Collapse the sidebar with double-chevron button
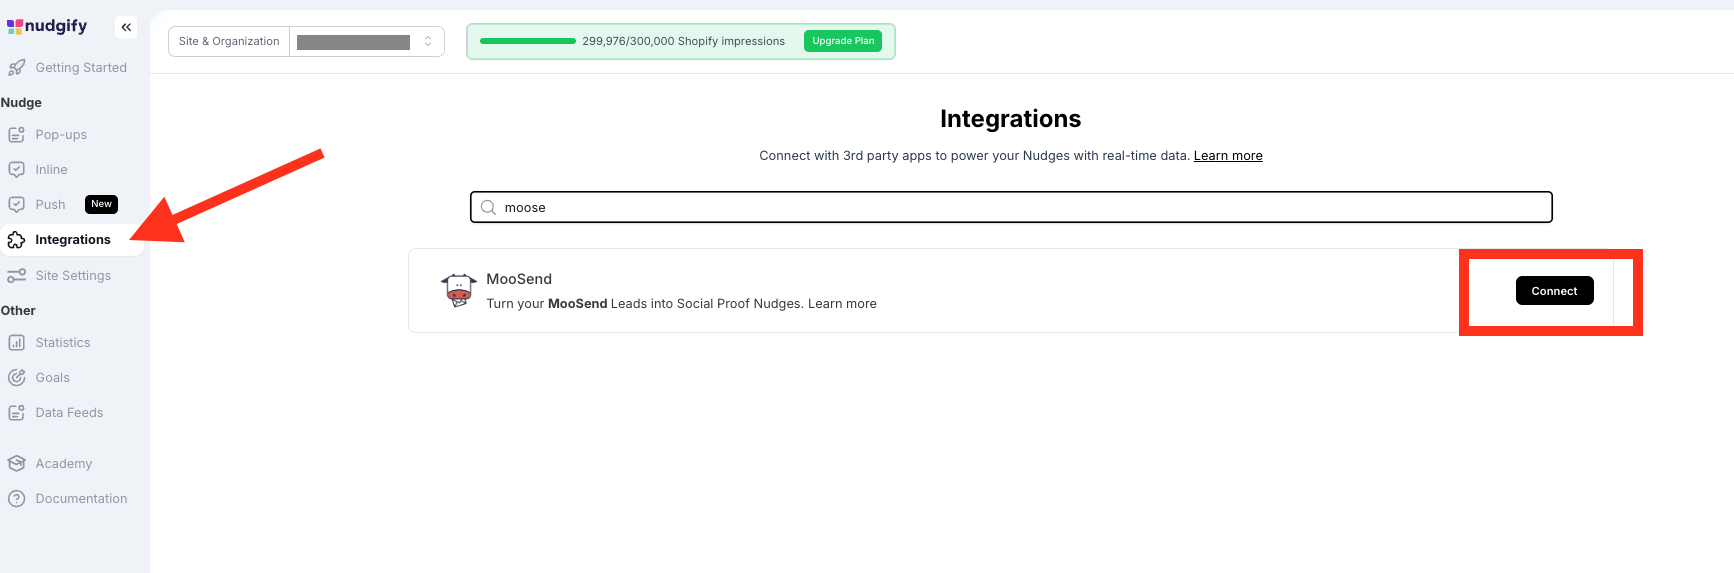Image resolution: width=1734 pixels, height=573 pixels. pos(126,28)
